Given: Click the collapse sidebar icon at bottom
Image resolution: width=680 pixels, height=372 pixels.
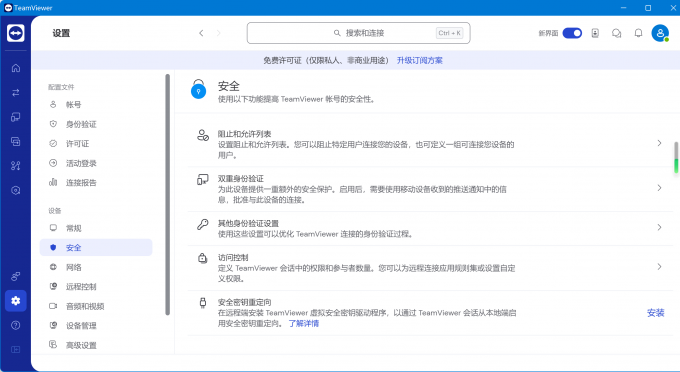Looking at the screenshot, I should point(16,349).
